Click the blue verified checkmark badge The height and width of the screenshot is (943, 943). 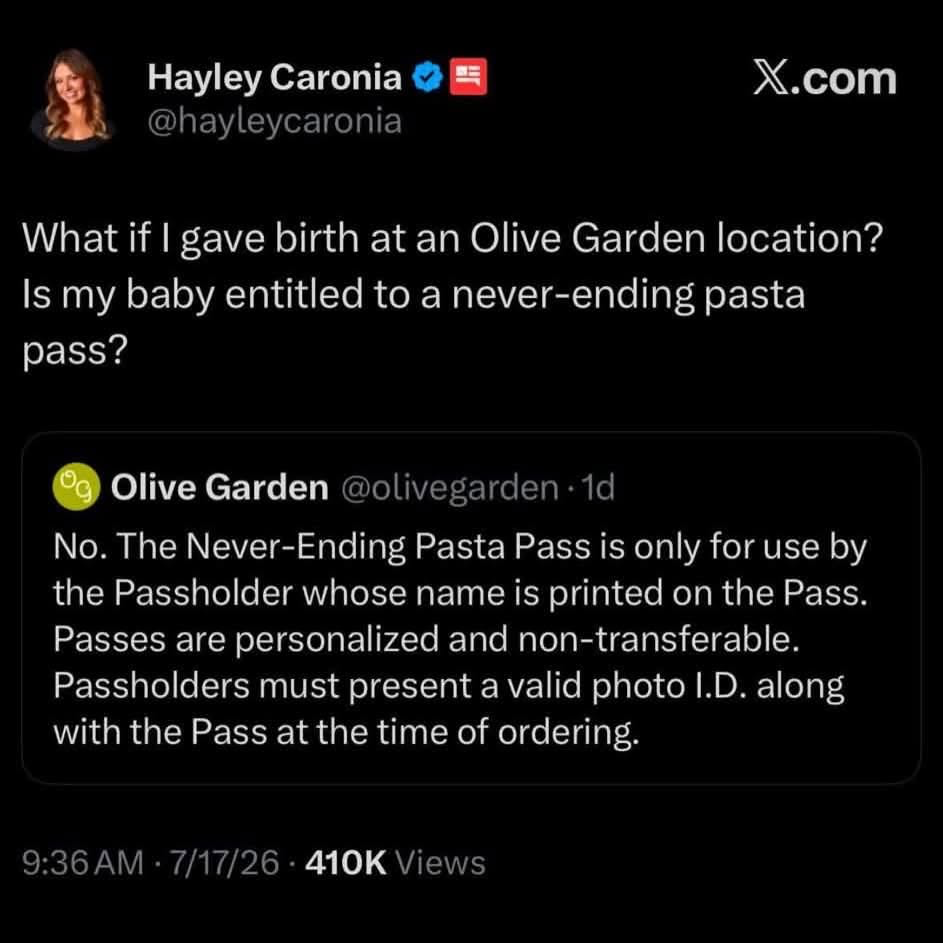pyautogui.click(x=428, y=78)
